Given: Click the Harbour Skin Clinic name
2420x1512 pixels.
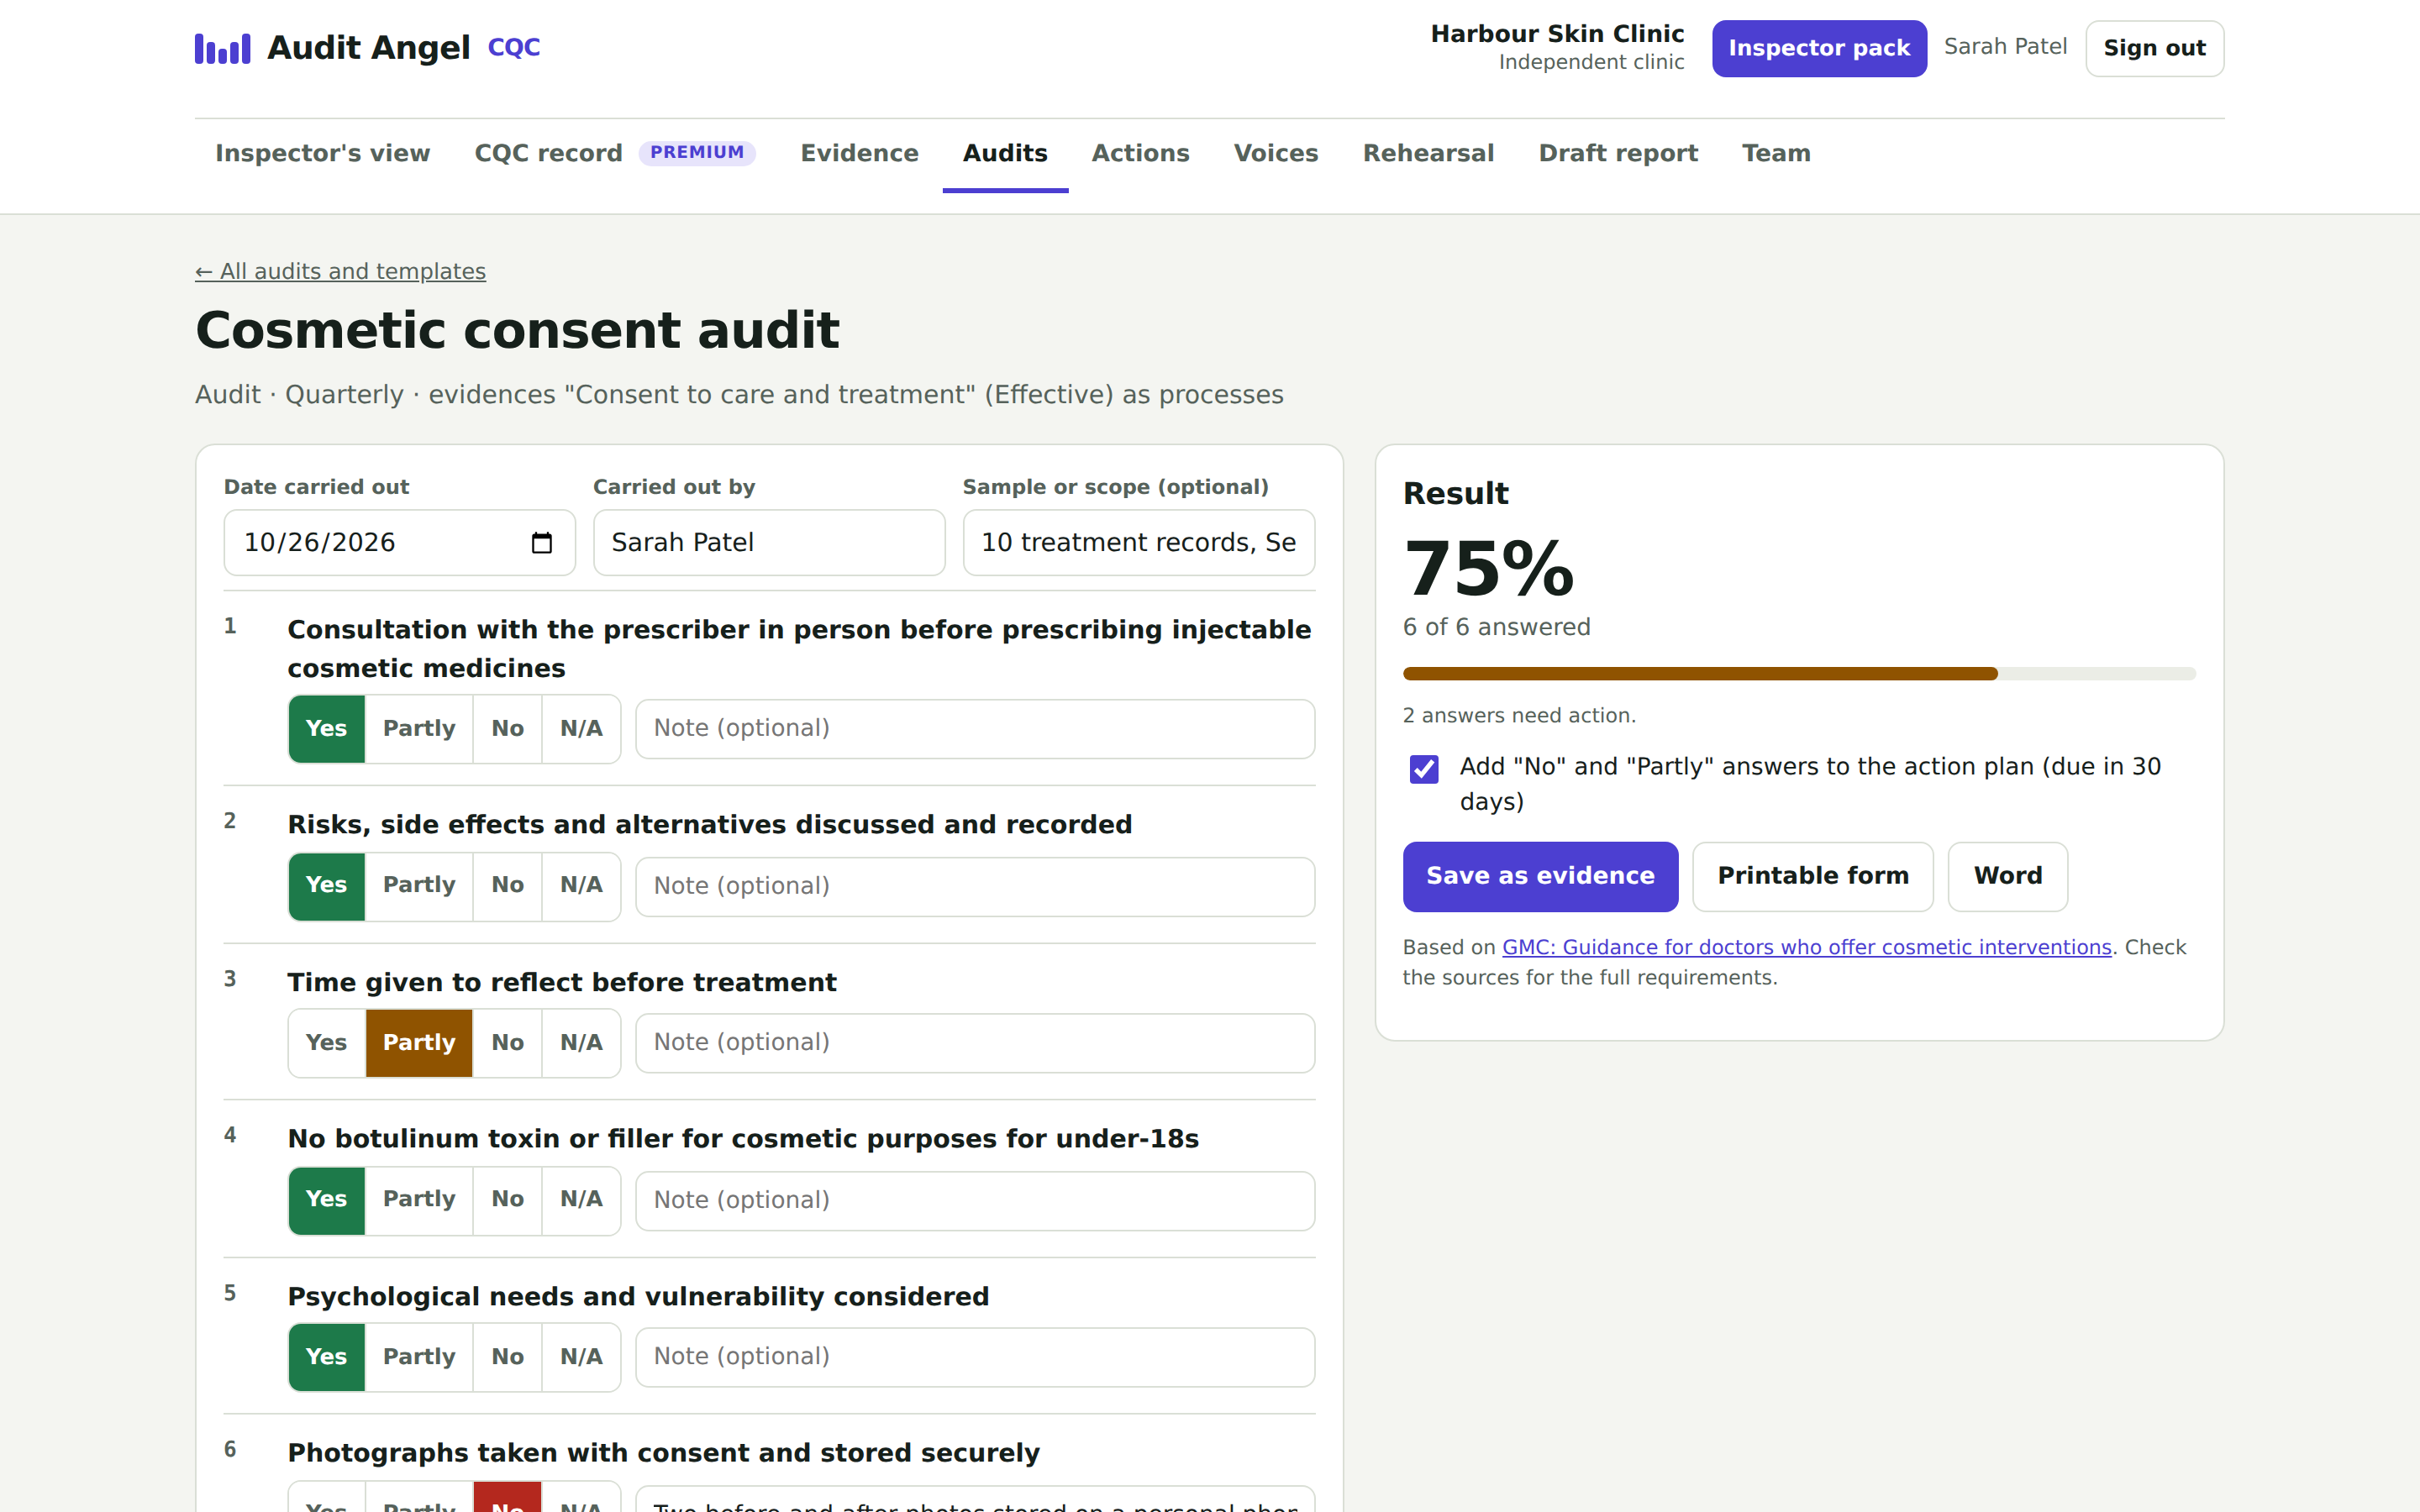Looking at the screenshot, I should [x=1557, y=34].
